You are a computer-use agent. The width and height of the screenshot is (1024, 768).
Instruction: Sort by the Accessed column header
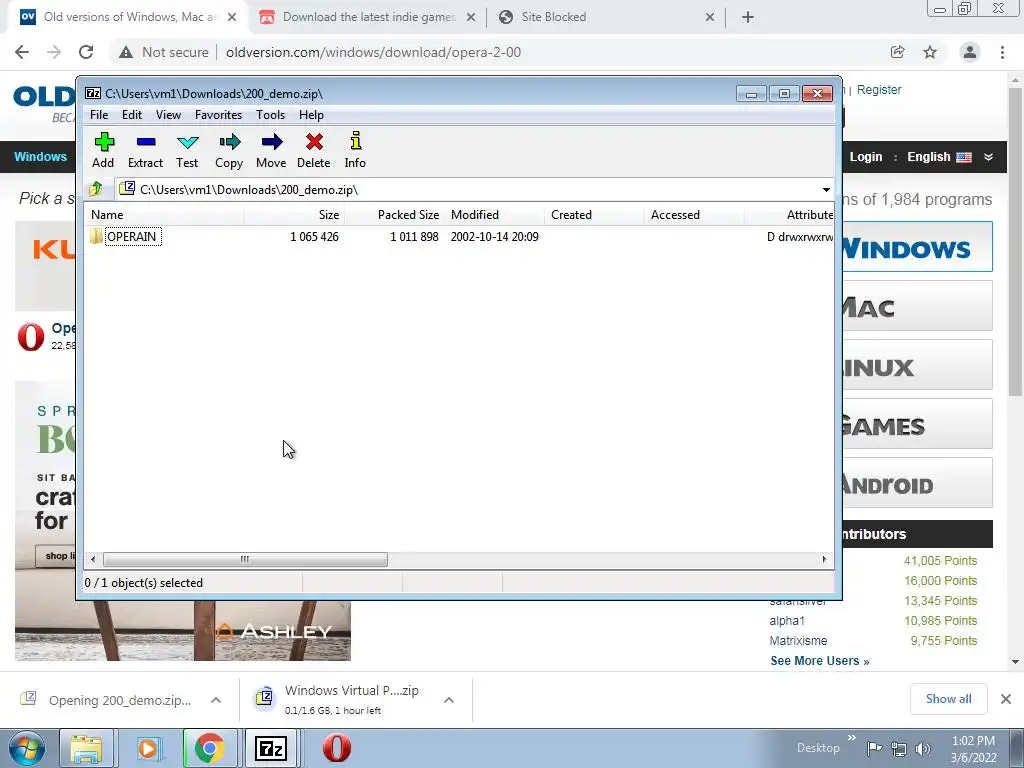tap(694, 215)
